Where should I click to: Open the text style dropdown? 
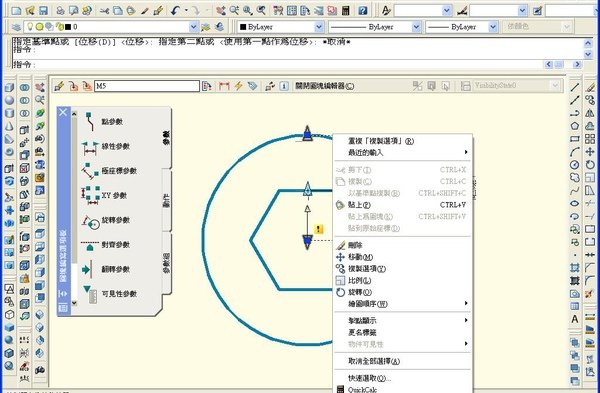tap(447, 11)
